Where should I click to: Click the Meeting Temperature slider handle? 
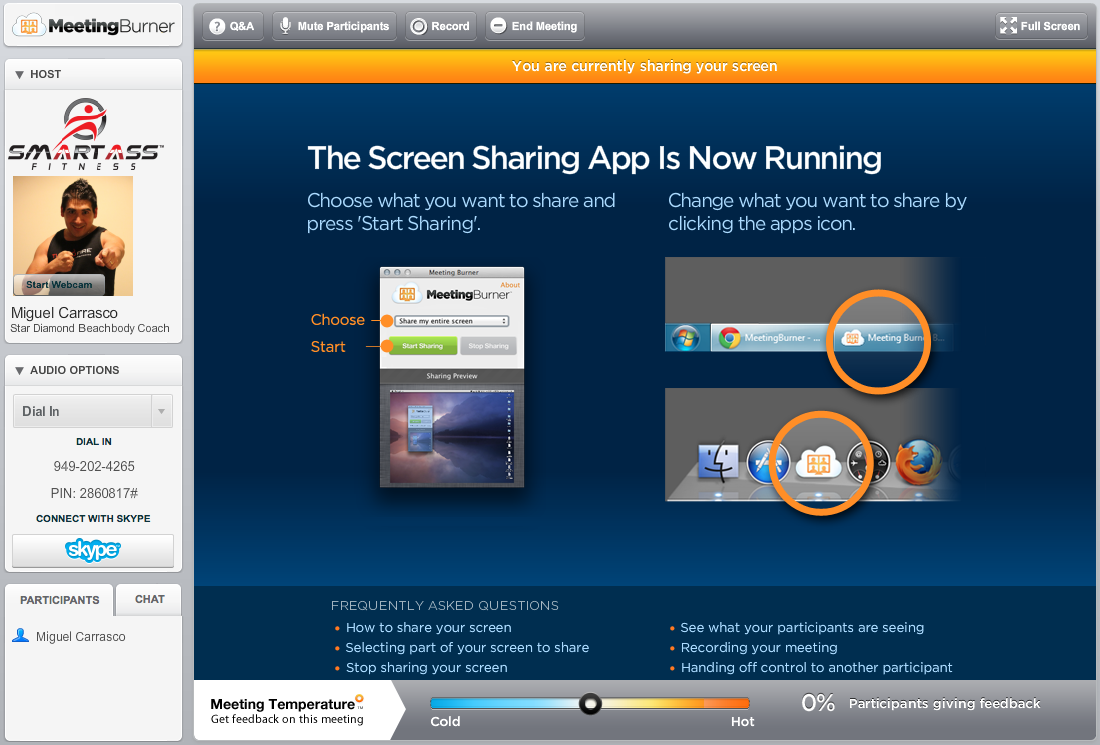coord(591,703)
